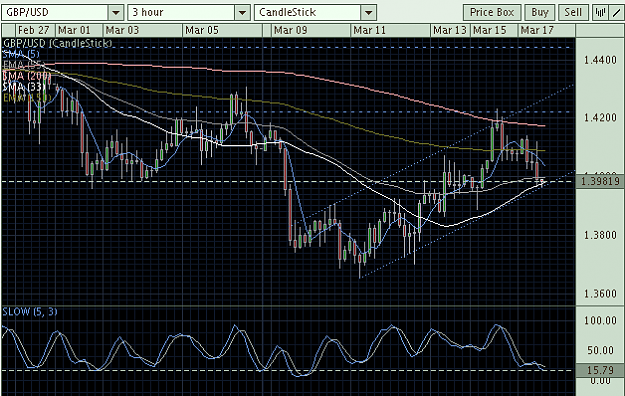Click the SMA (5) legend label
625x396 pixels.
pos(21,54)
